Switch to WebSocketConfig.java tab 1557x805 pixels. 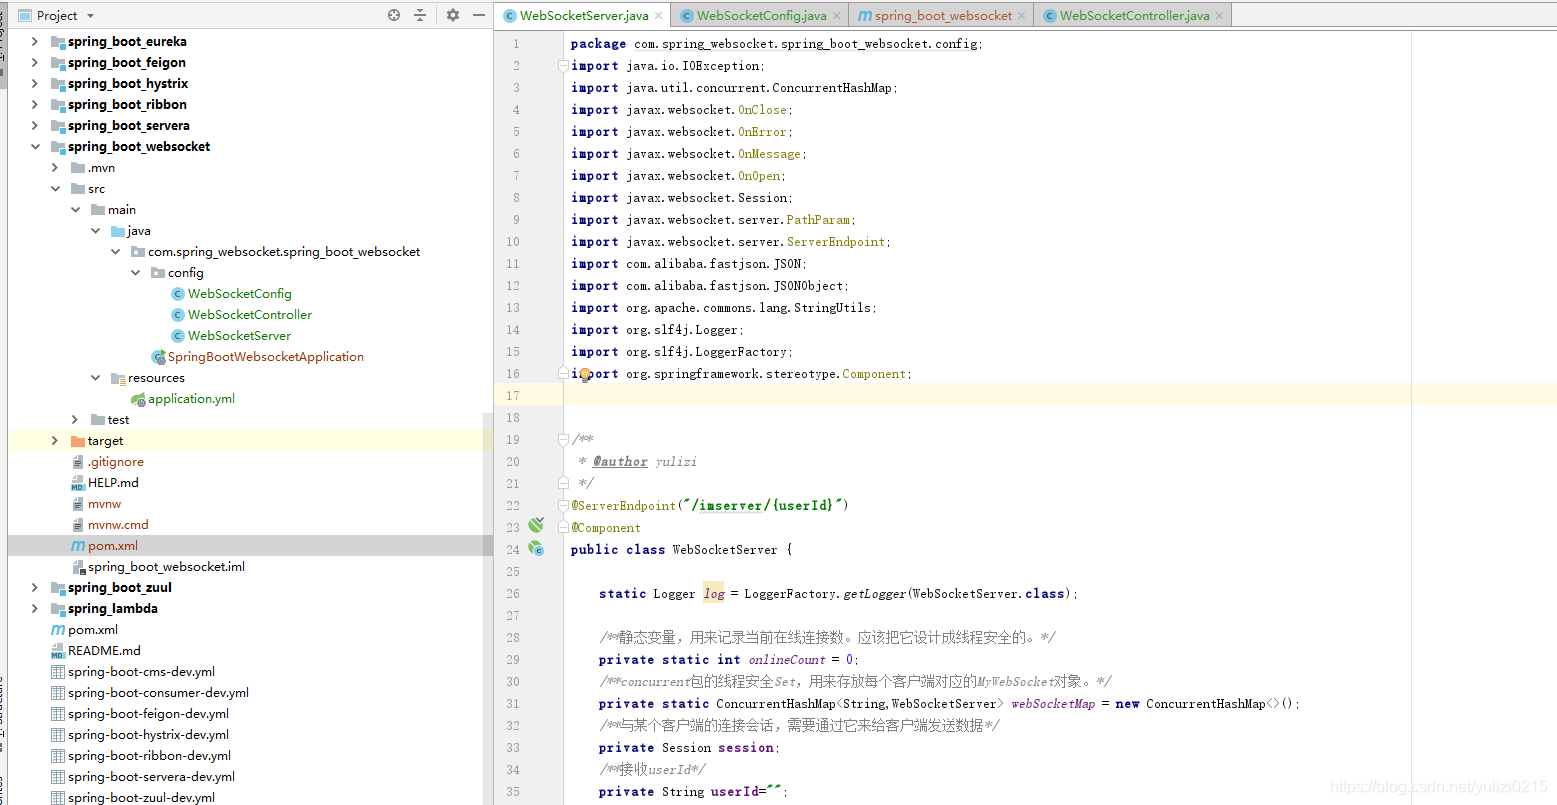point(761,15)
